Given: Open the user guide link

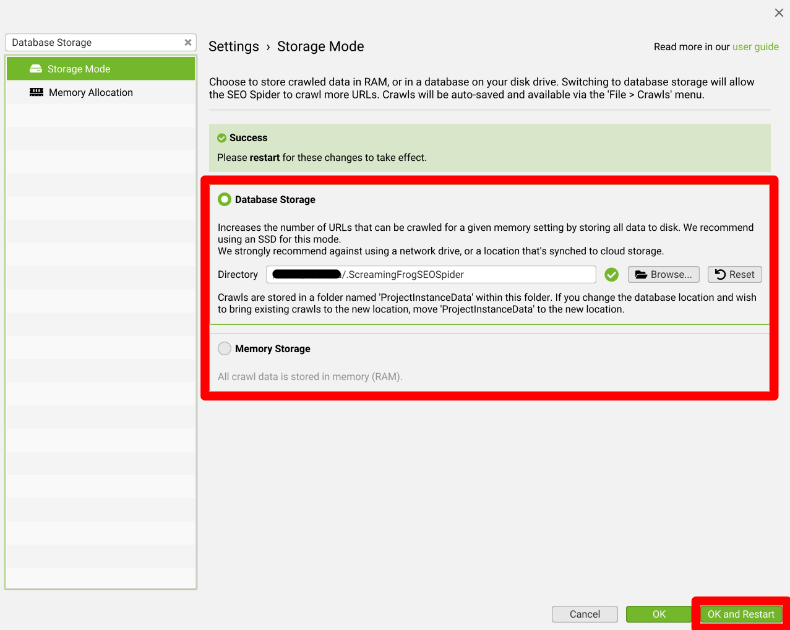Looking at the screenshot, I should (755, 47).
